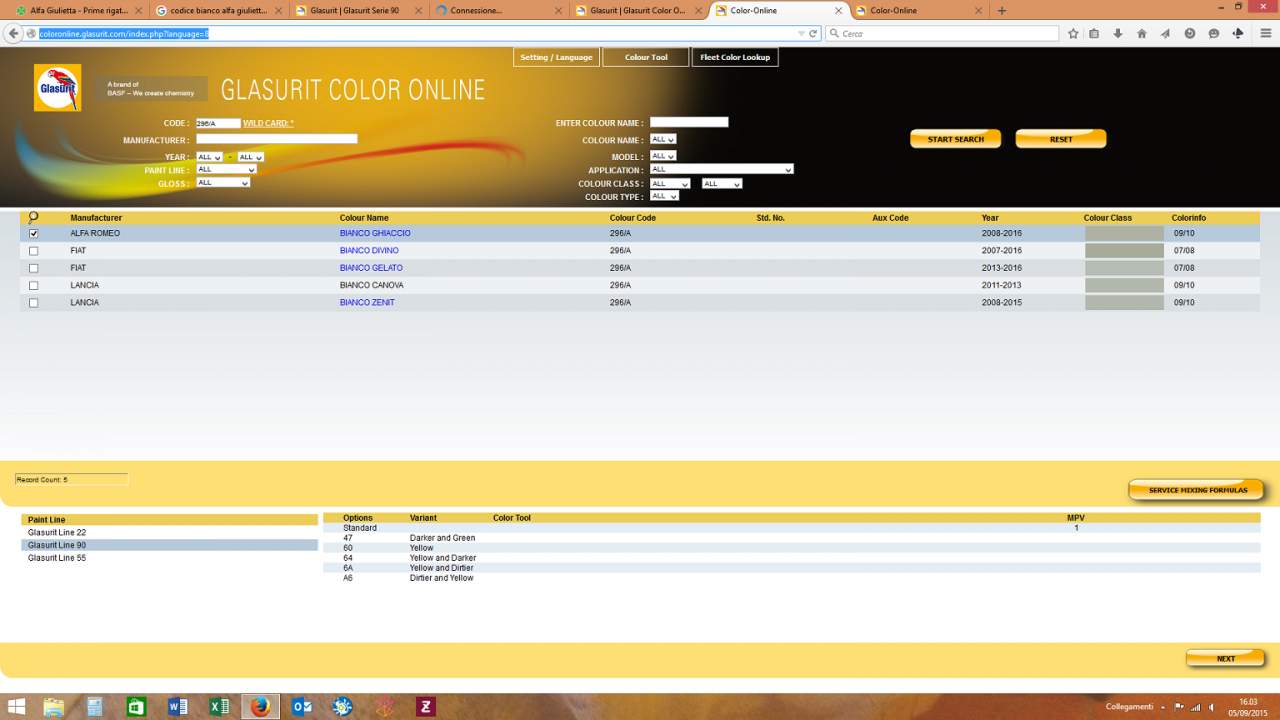The height and width of the screenshot is (720, 1280).
Task: Click the paper-plane send icon in toolbar
Action: [x=1165, y=33]
